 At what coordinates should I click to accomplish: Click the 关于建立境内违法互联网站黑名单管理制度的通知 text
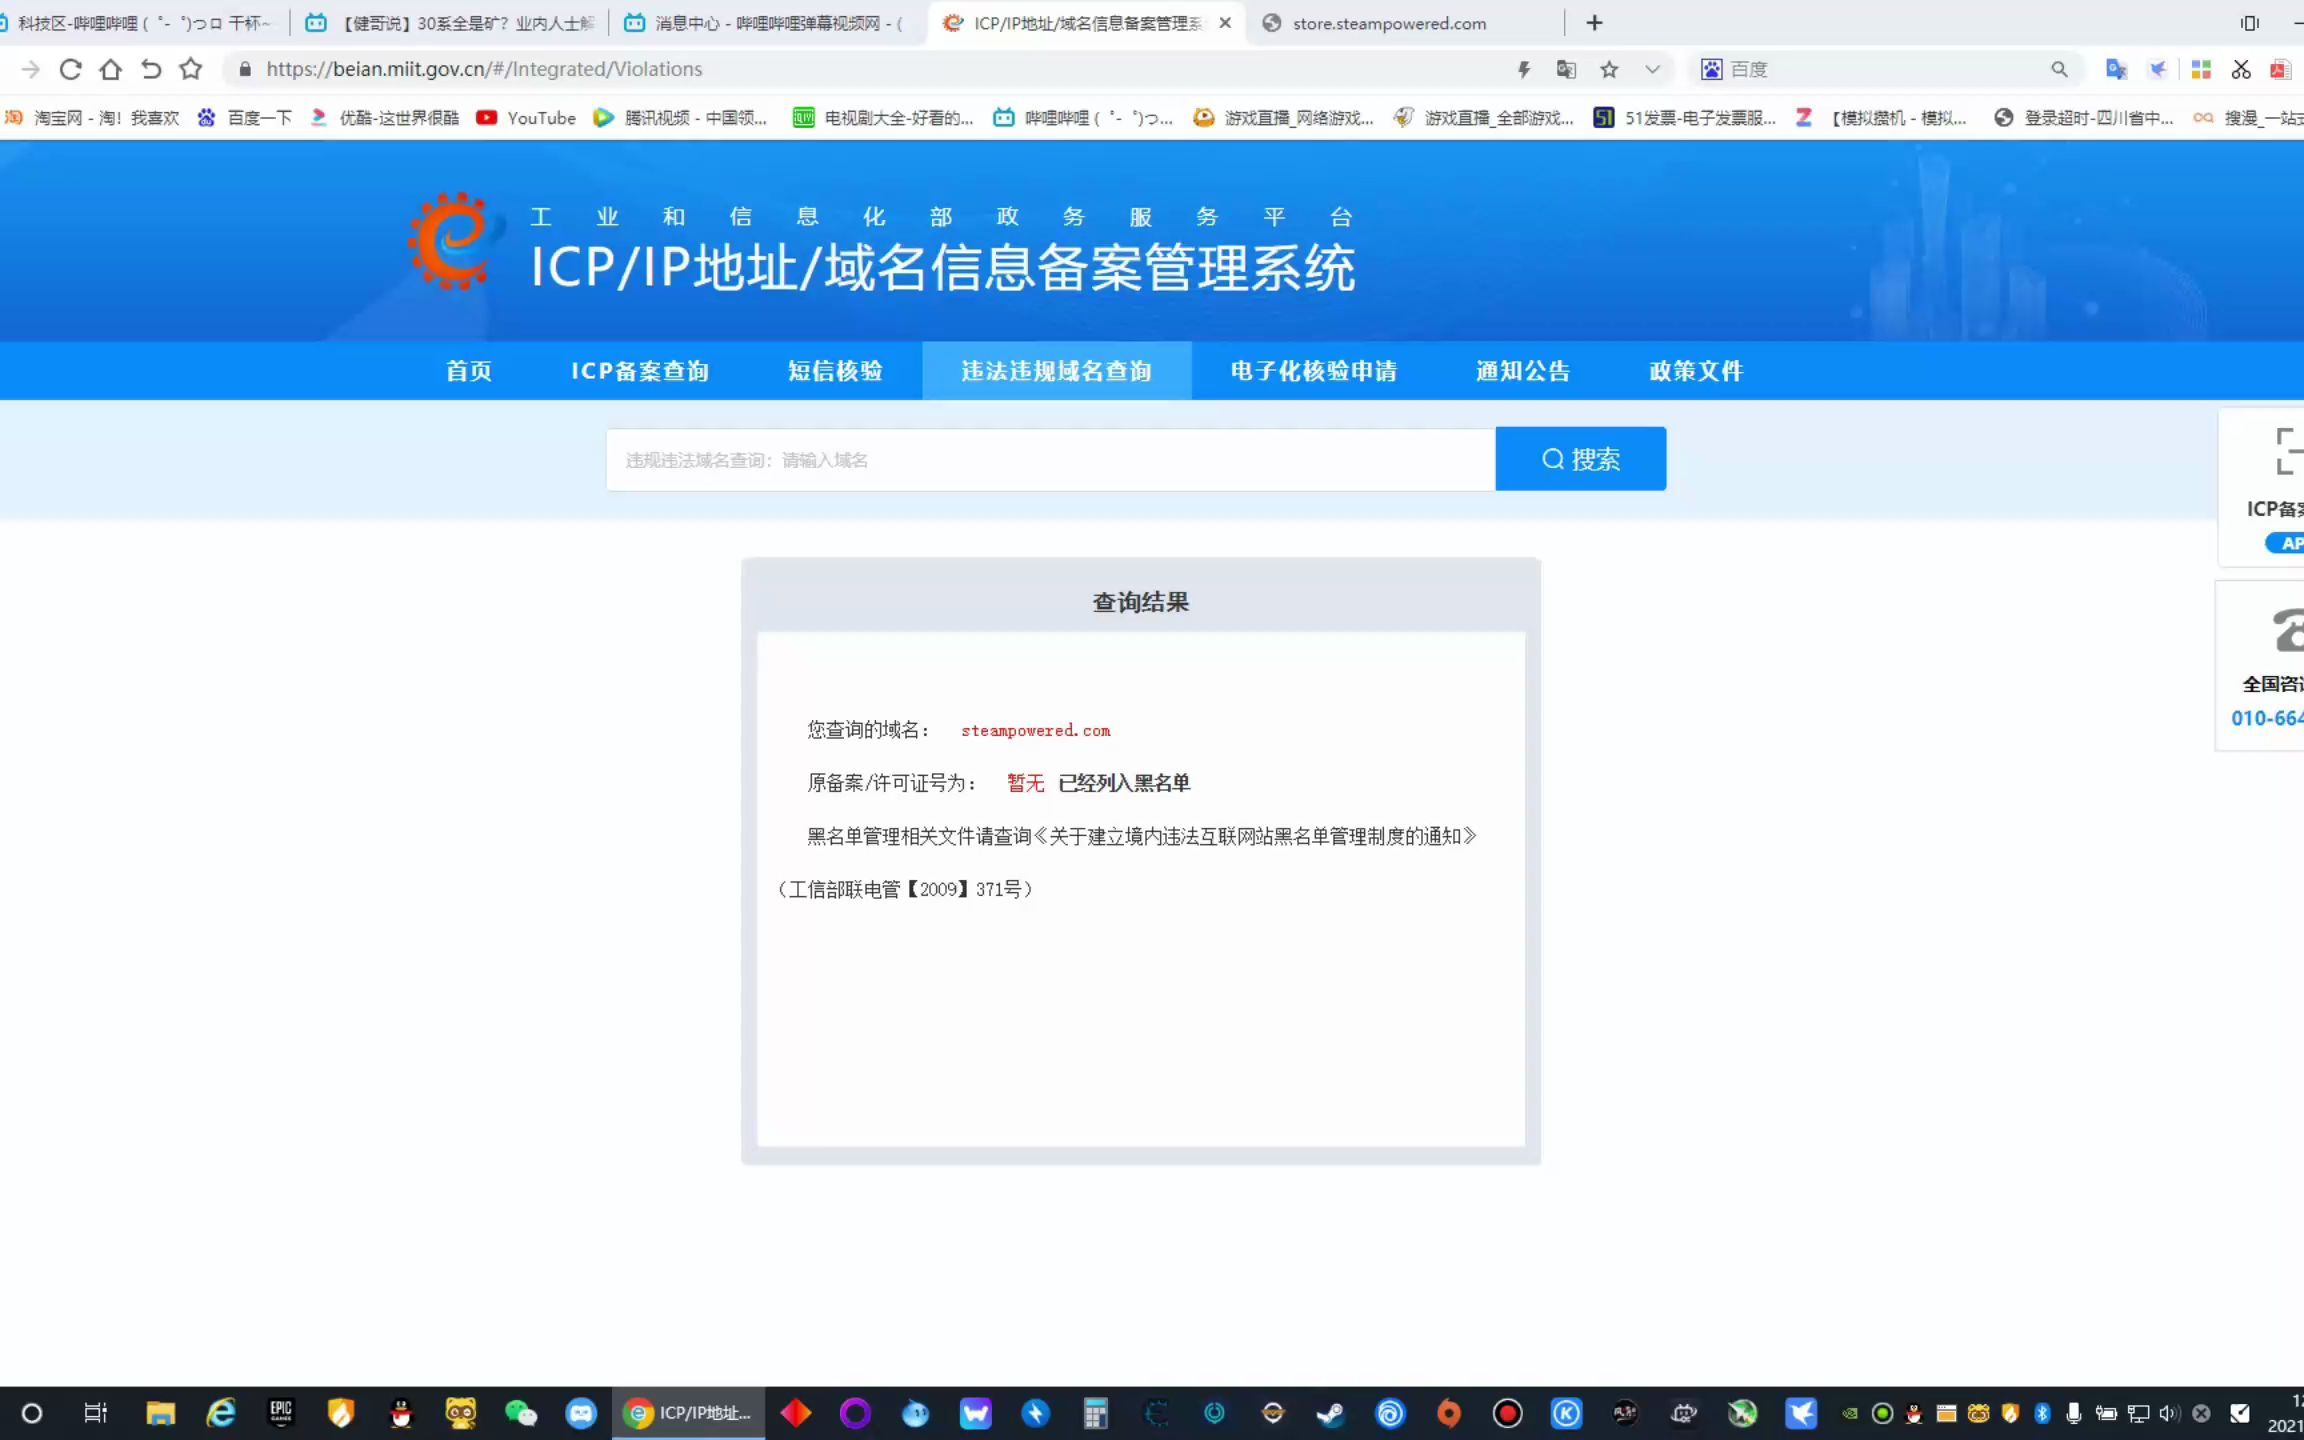tap(1255, 836)
